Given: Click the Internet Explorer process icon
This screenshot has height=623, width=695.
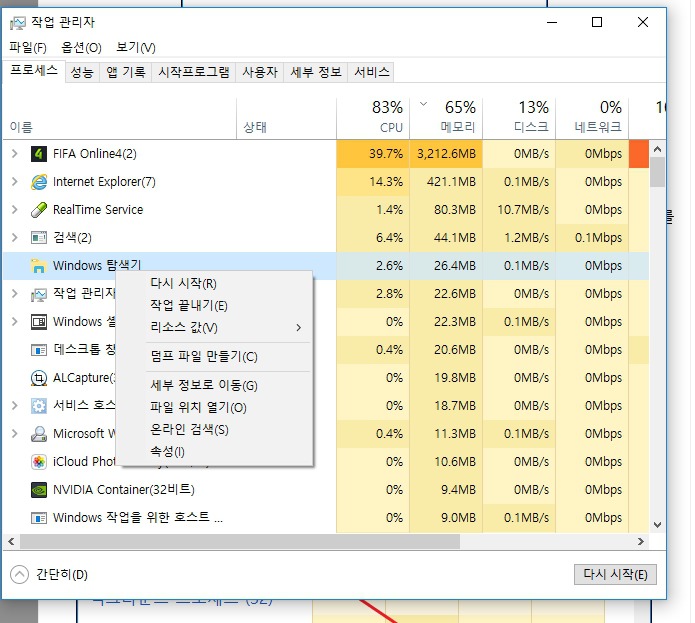Looking at the screenshot, I should click(x=39, y=182).
